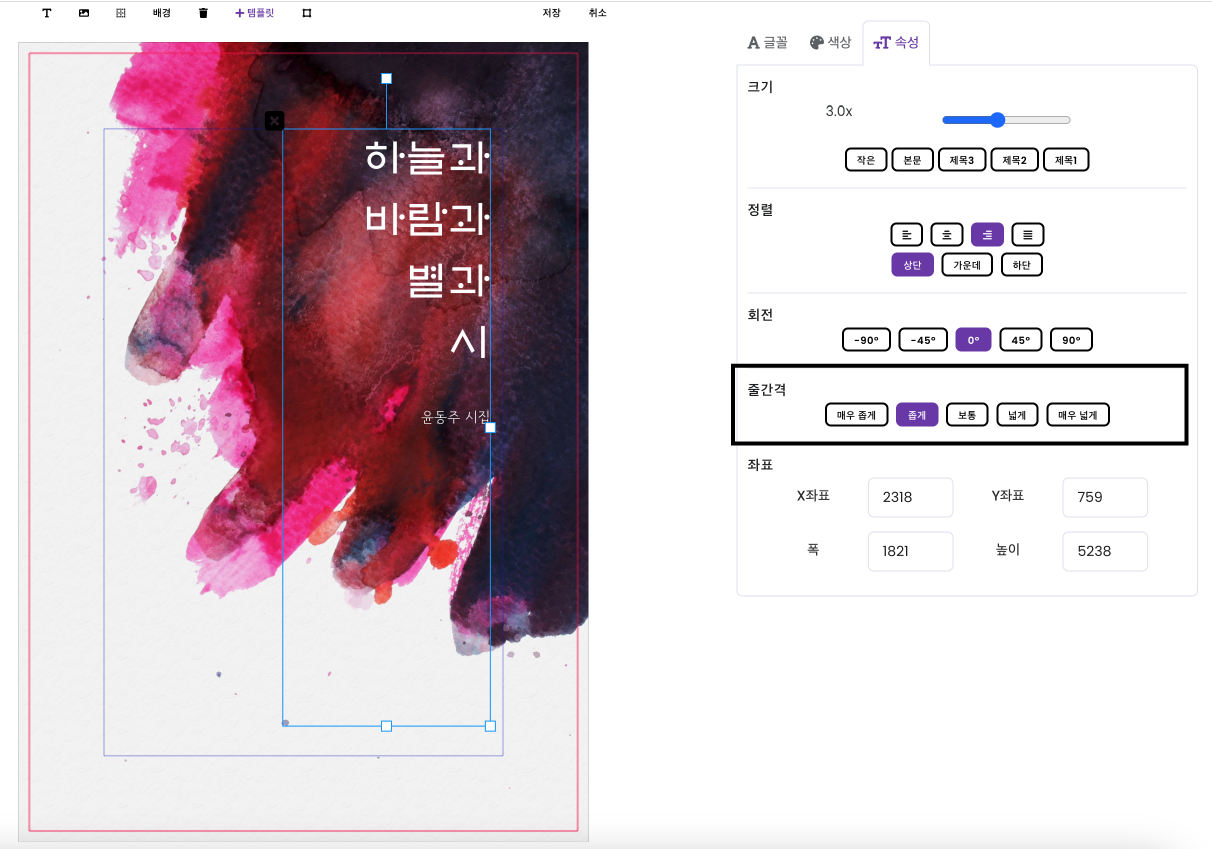
Task: Choose the 본문 size preset
Action: [913, 160]
